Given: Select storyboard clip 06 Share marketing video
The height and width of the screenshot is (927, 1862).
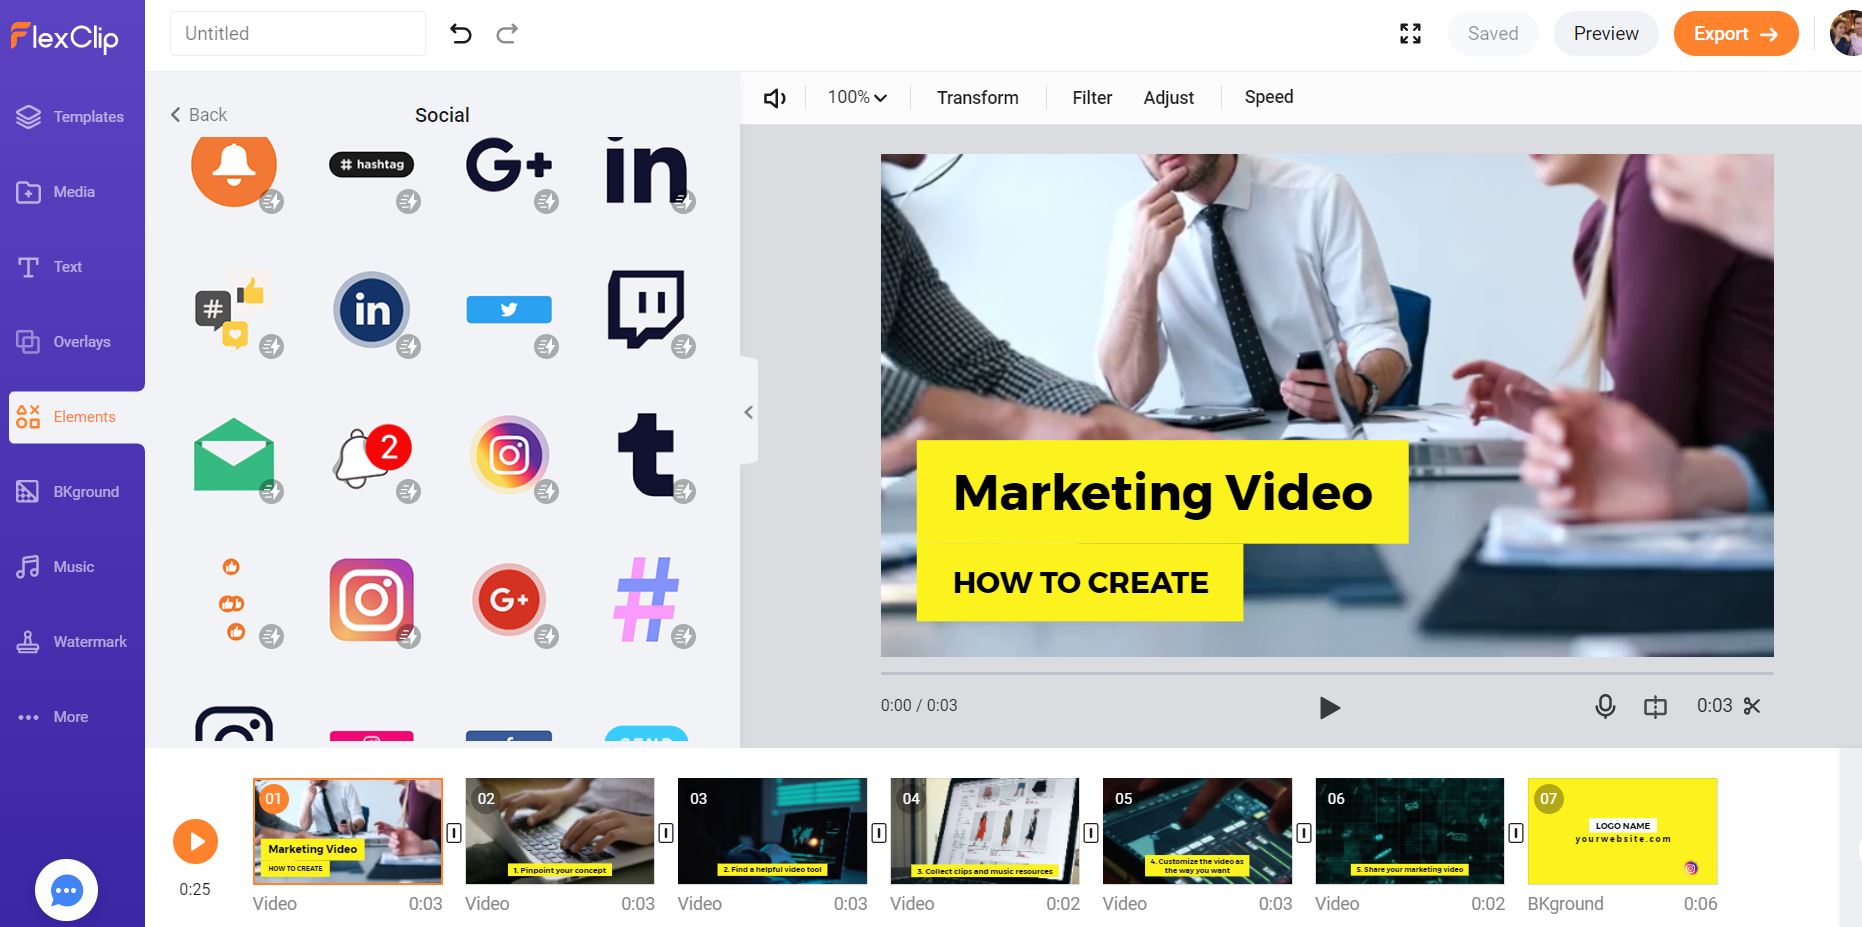Looking at the screenshot, I should 1410,831.
